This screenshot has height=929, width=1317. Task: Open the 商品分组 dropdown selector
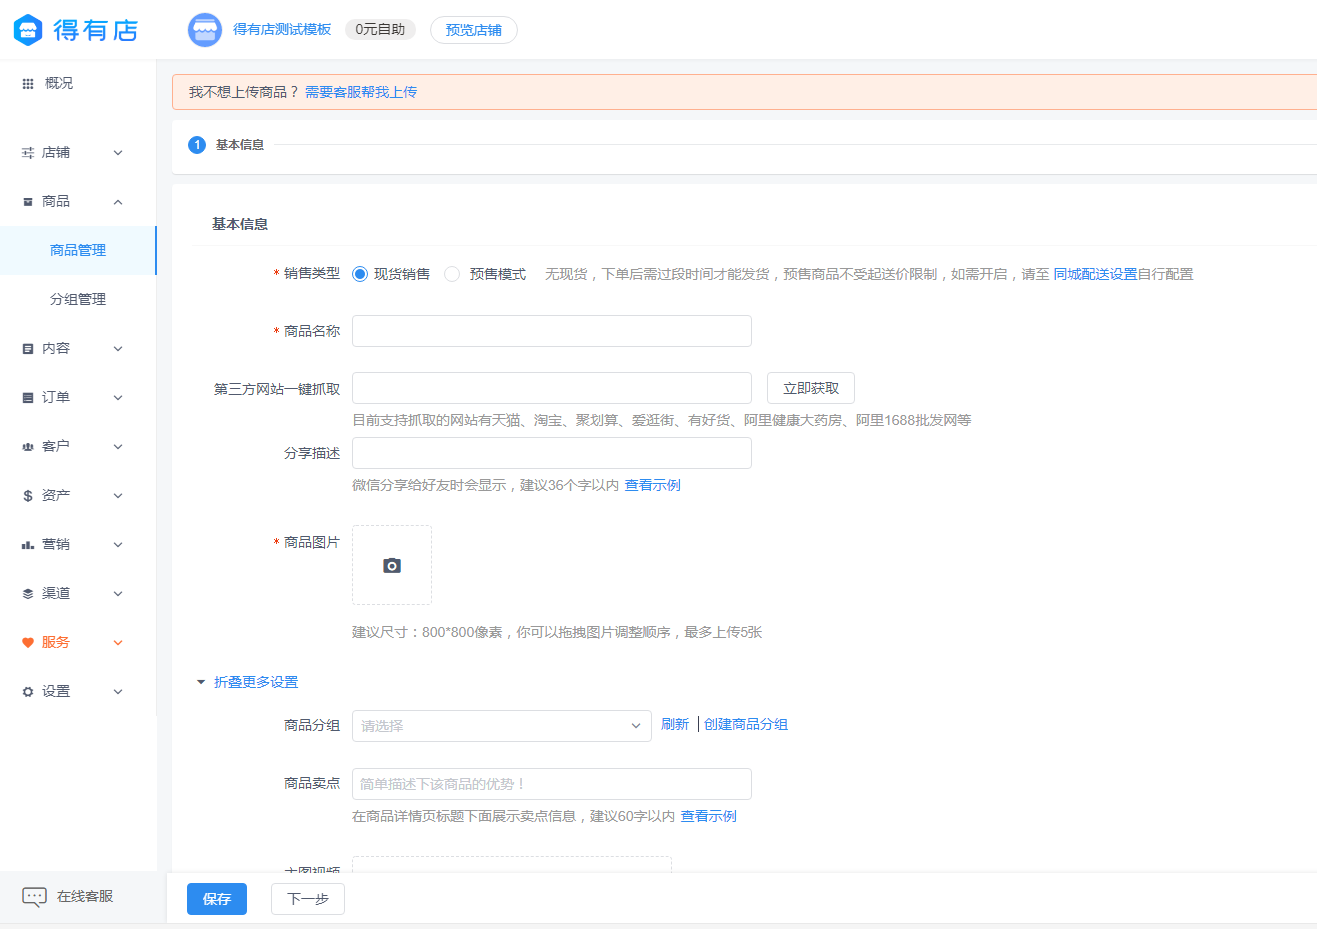click(x=501, y=726)
